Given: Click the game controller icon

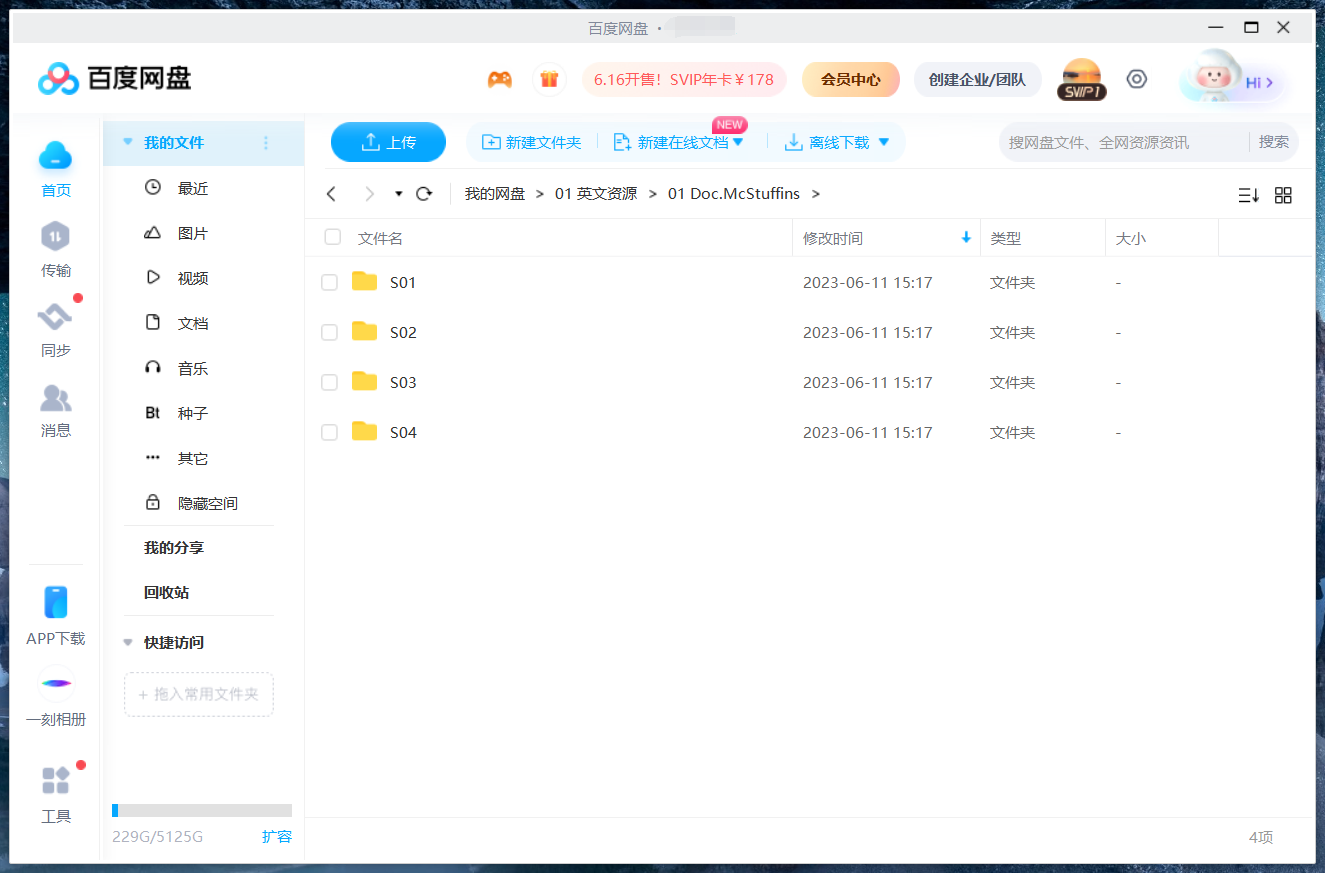Looking at the screenshot, I should 500,78.
